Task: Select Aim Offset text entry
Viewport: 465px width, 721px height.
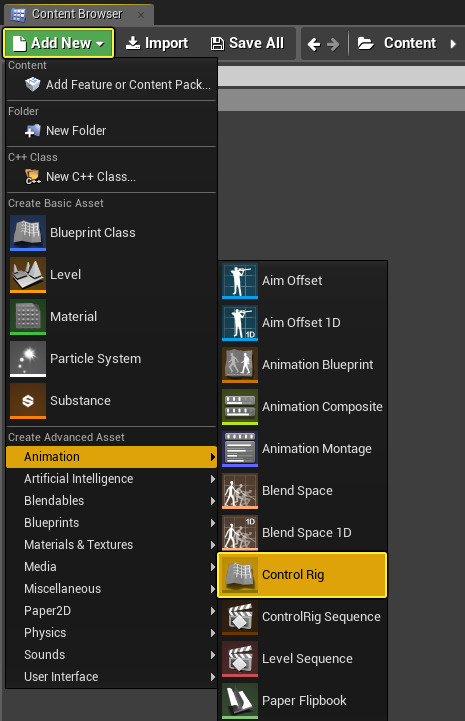Action: tap(292, 280)
